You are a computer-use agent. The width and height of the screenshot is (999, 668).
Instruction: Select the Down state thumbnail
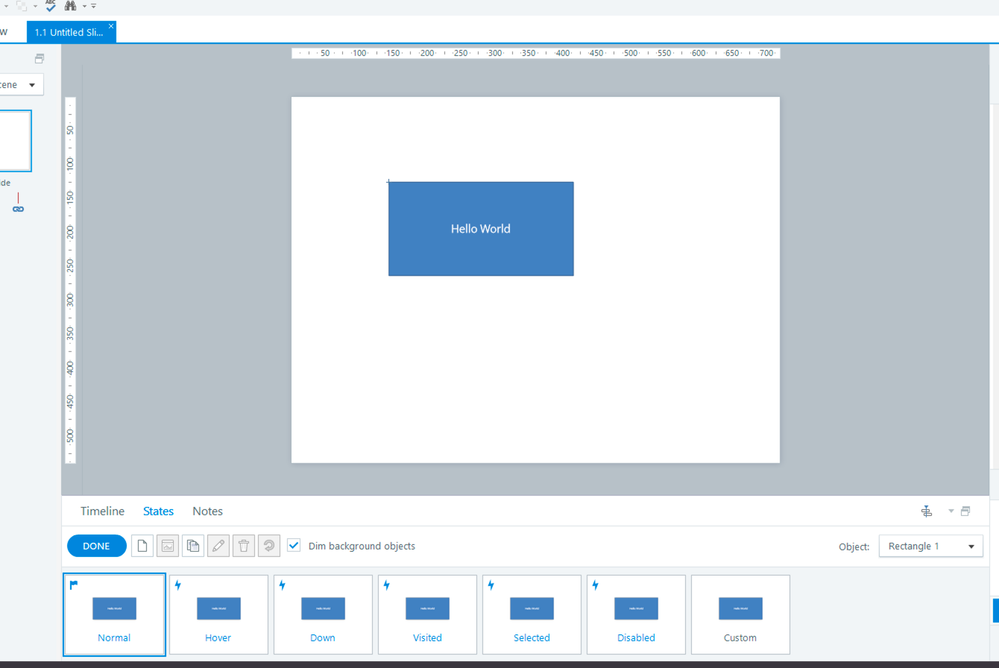pyautogui.click(x=323, y=614)
